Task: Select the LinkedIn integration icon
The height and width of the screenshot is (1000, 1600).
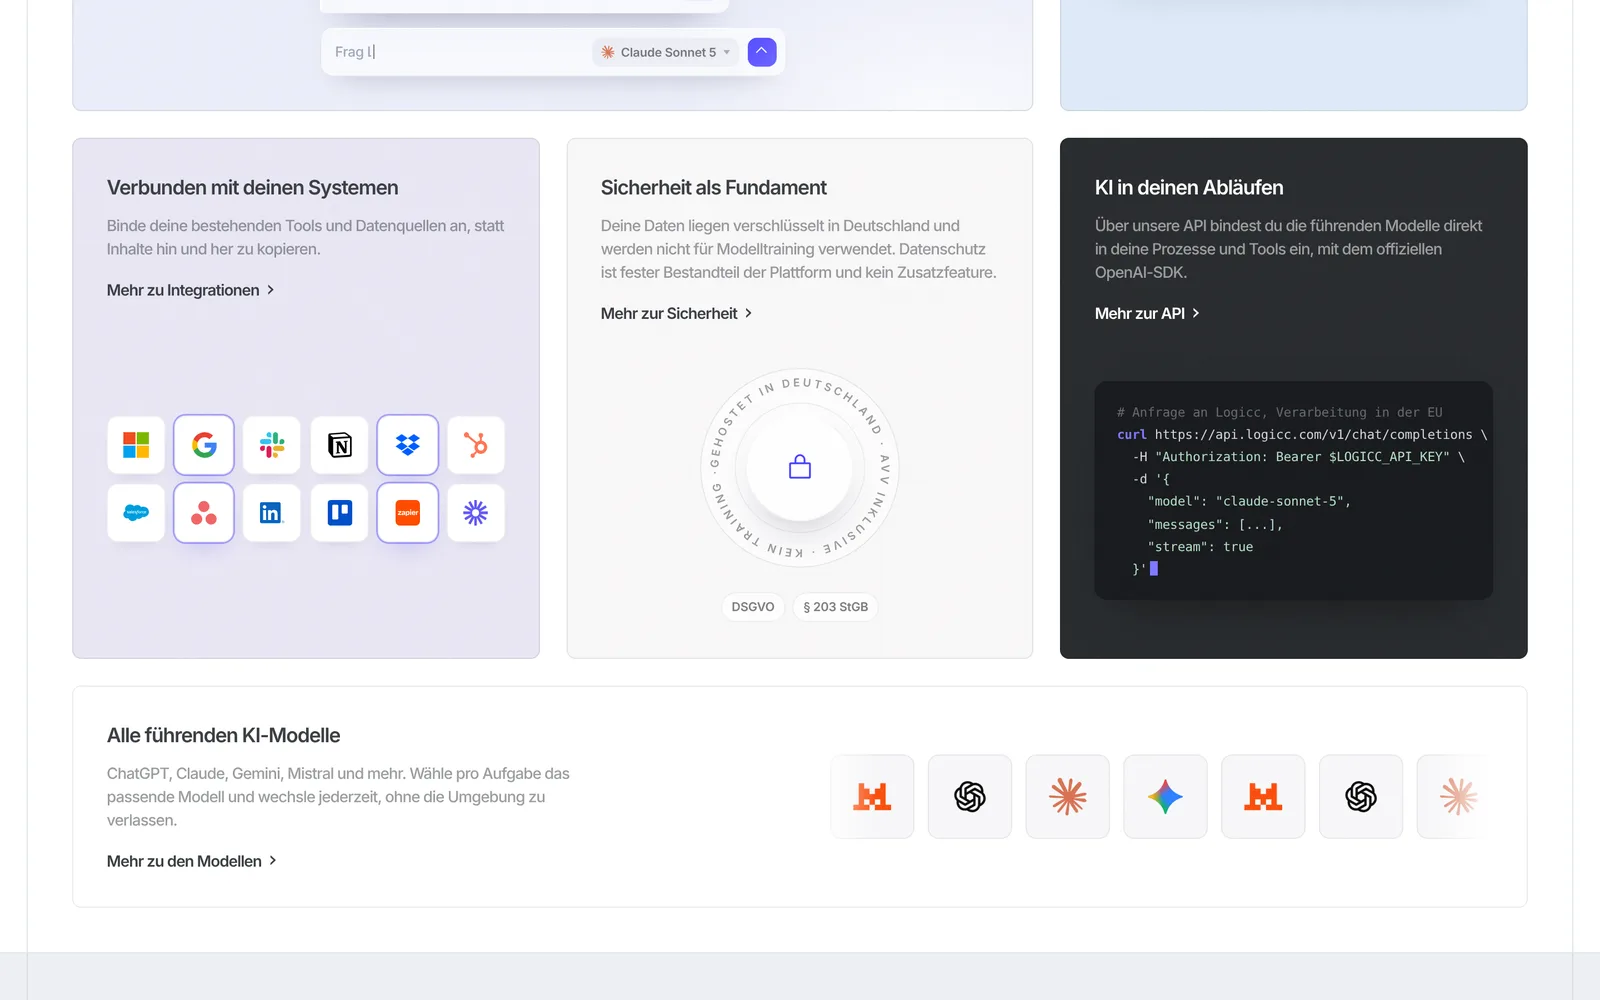Action: (272, 513)
